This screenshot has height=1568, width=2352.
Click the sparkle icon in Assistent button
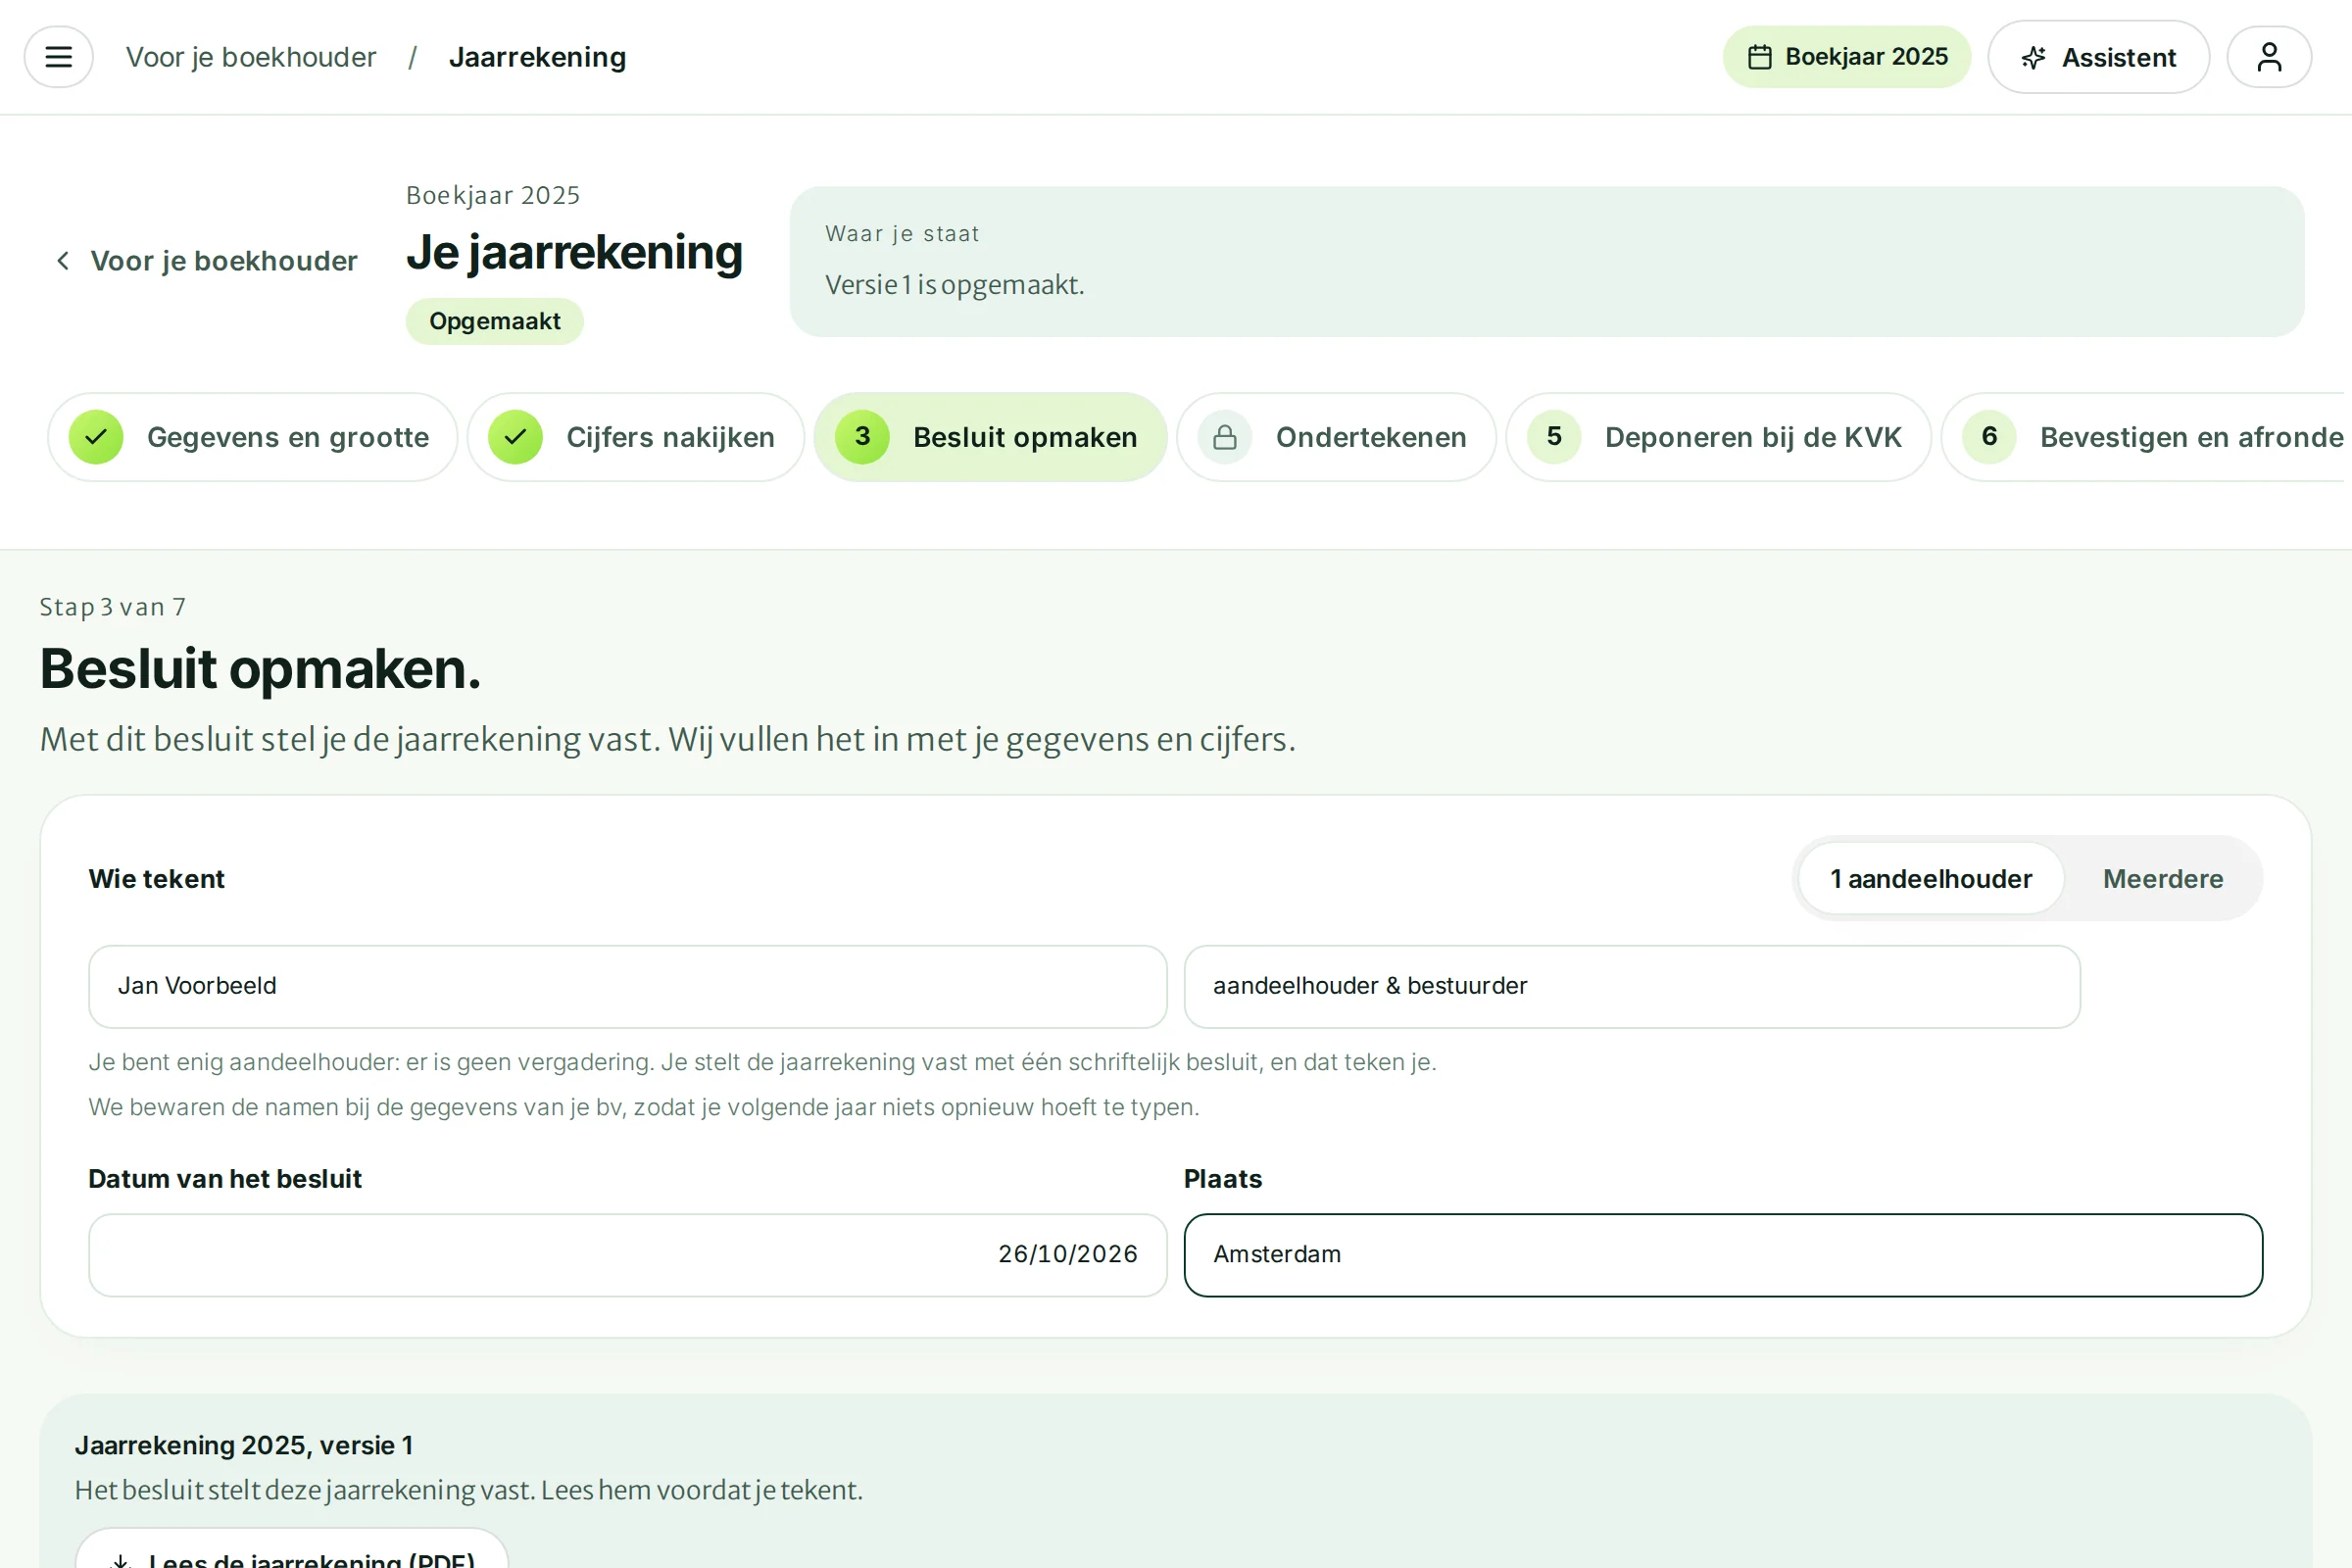2033,58
